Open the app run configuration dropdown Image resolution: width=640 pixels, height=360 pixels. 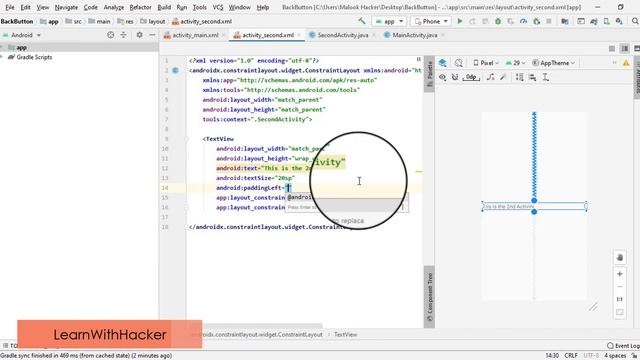point(389,21)
